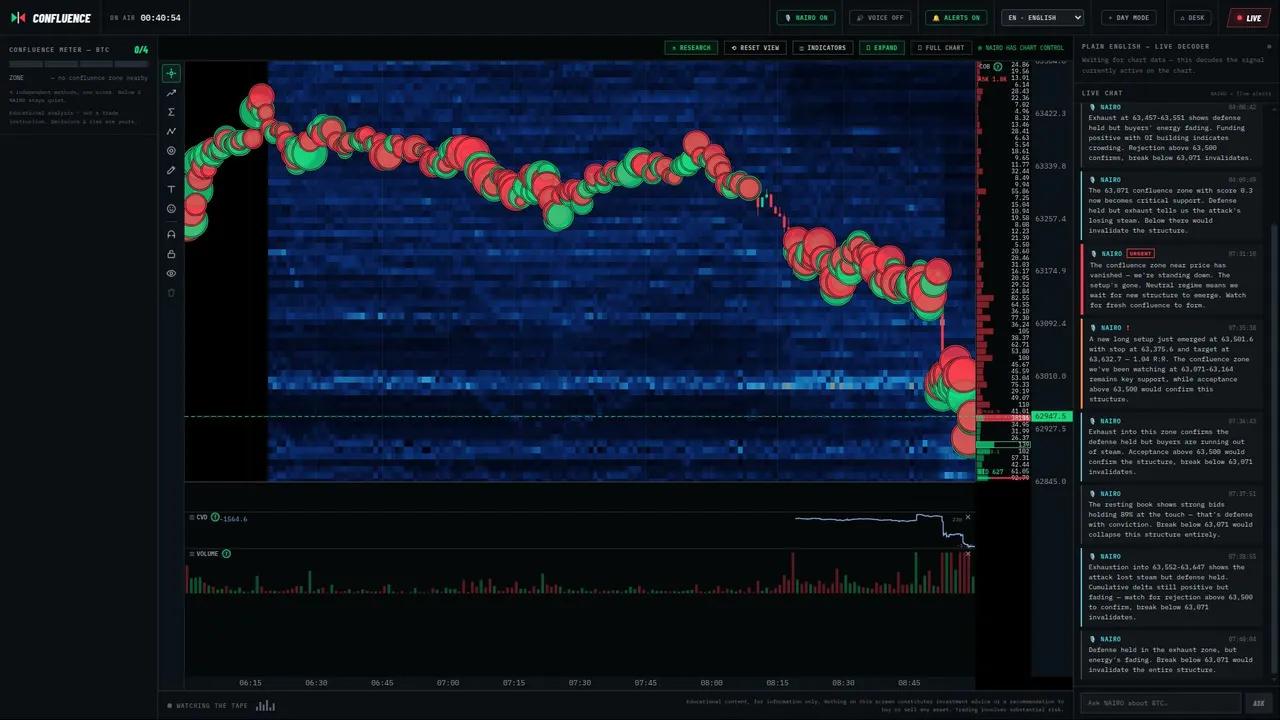The image size is (1280, 720).
Task: Switch to DAY MODE
Action: coord(1129,18)
